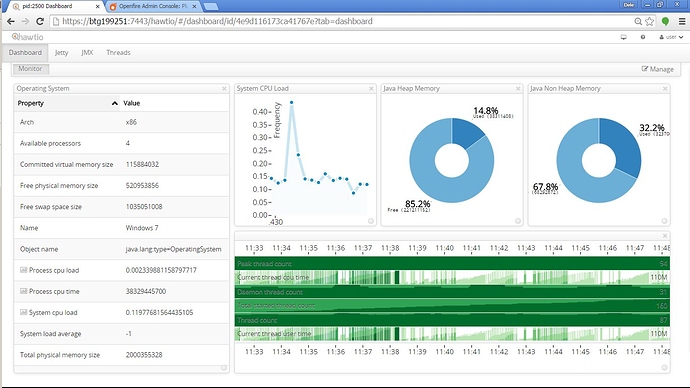The width and height of the screenshot is (690, 388).
Task: Select the Monitor dashboard tab
Action: [30, 69]
